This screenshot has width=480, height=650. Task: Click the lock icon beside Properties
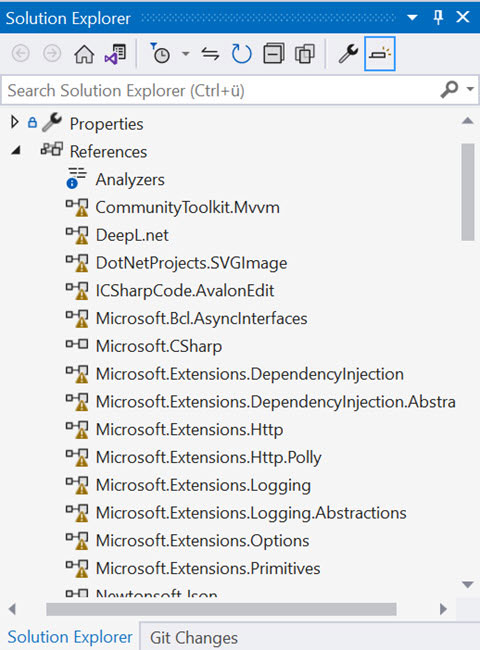(32, 123)
